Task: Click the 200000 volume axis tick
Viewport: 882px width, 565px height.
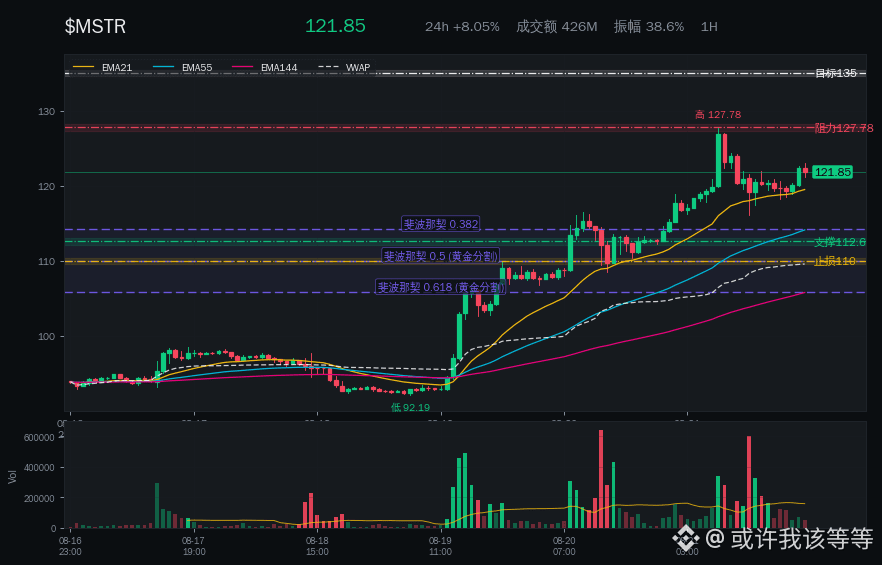Action: pyautogui.click(x=39, y=499)
